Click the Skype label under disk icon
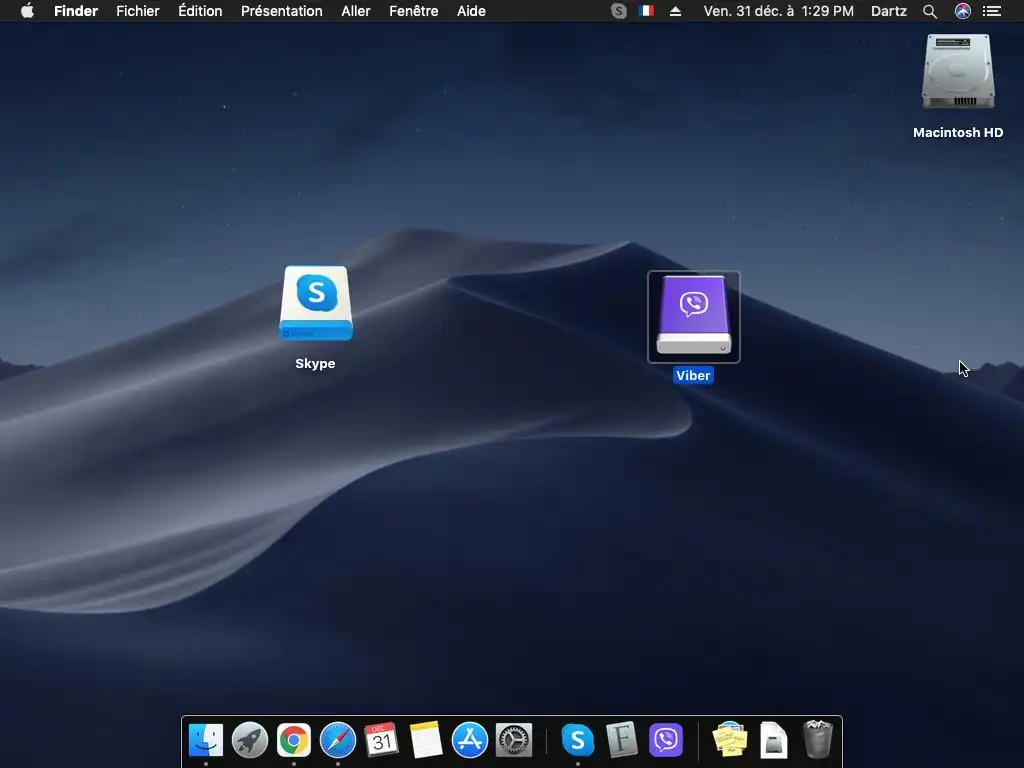The height and width of the screenshot is (768, 1024). click(x=315, y=364)
